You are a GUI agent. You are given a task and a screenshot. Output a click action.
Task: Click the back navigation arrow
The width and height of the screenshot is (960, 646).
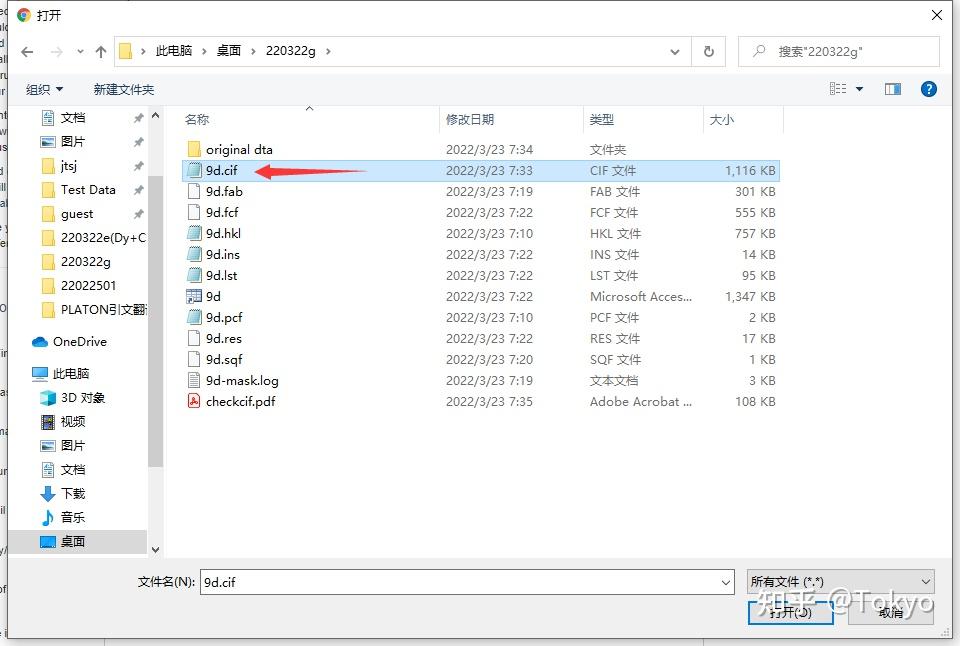27,52
